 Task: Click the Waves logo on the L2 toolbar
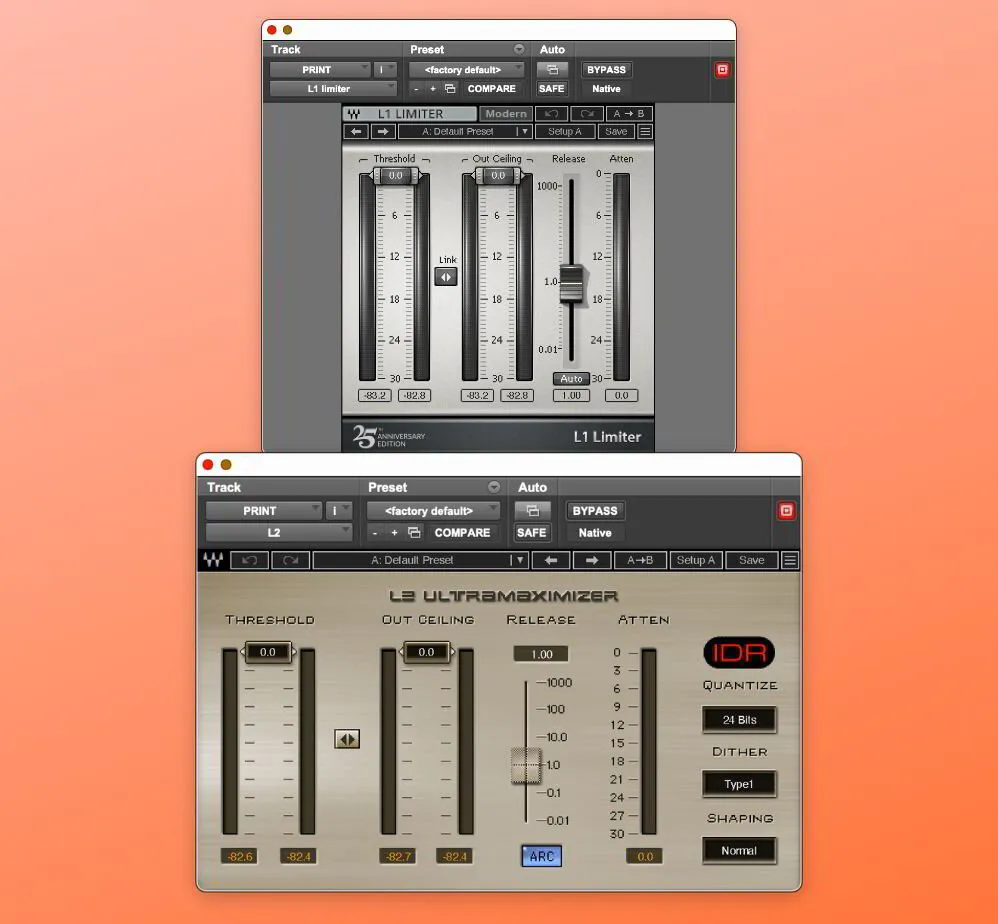click(x=212, y=560)
